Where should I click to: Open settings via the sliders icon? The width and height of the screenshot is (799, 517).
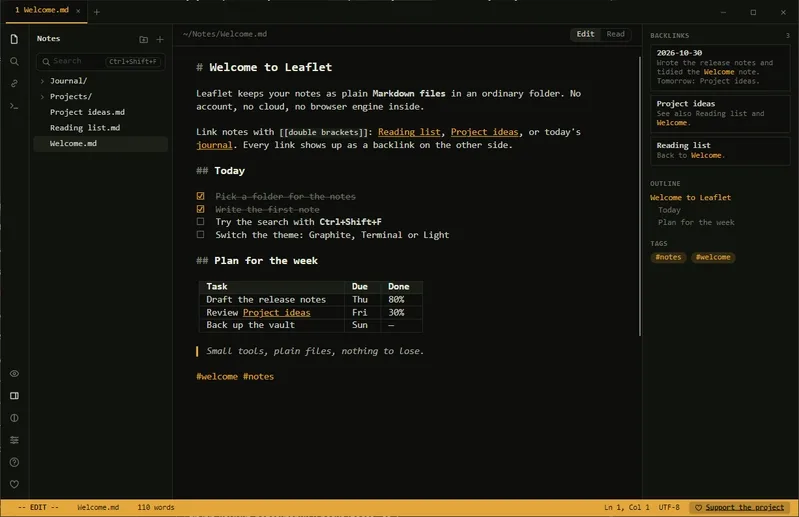click(14, 440)
